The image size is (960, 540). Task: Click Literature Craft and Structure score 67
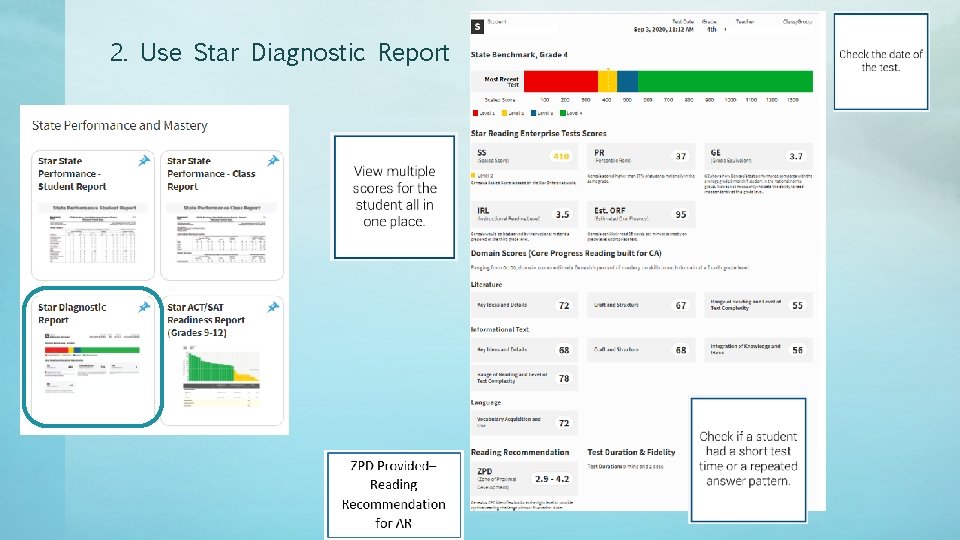coord(681,306)
